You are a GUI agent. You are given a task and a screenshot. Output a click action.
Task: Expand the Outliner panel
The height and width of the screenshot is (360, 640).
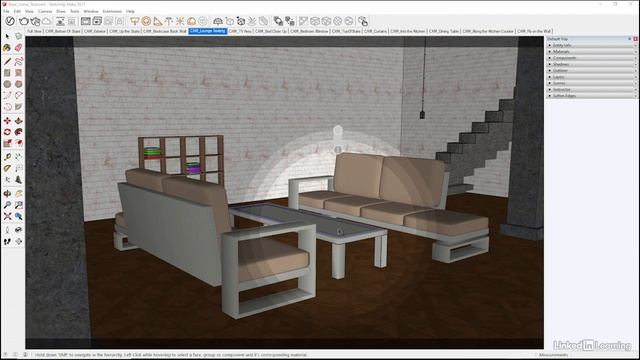(x=591, y=71)
